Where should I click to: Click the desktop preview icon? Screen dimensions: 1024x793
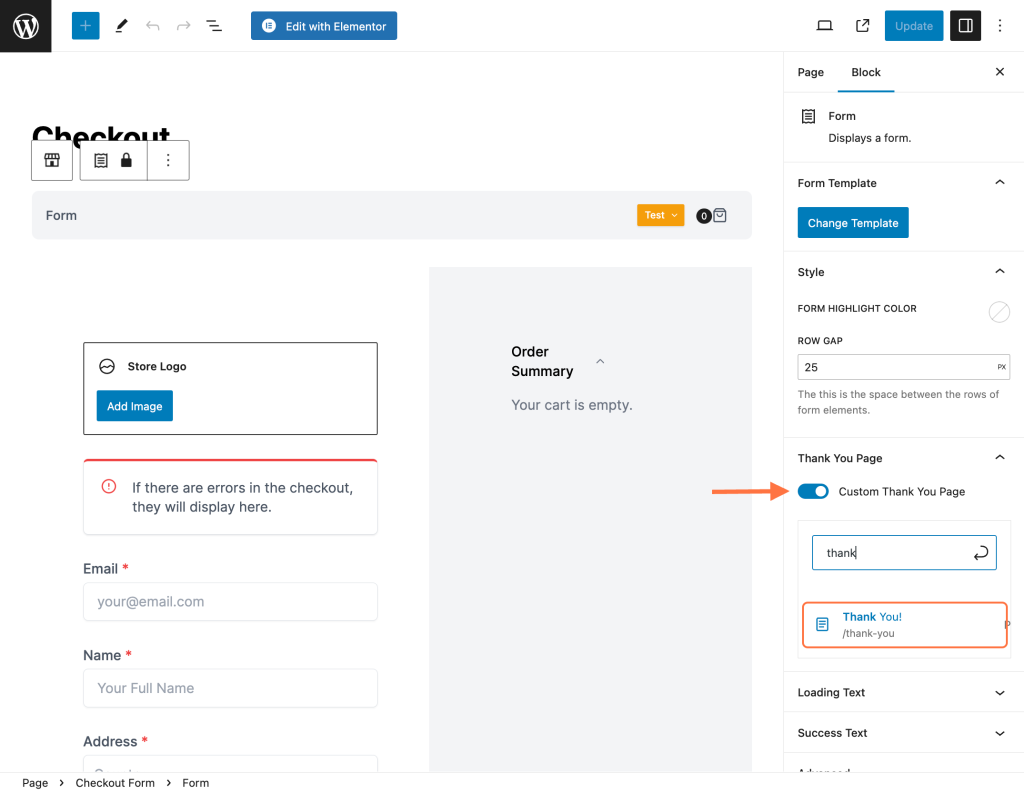point(824,26)
